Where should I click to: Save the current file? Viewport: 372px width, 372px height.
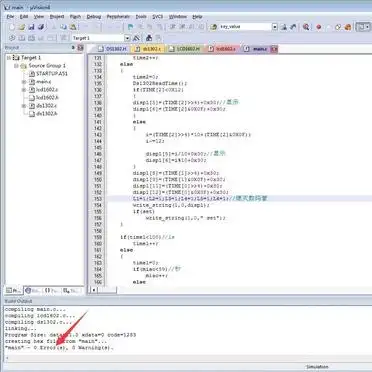(31, 27)
